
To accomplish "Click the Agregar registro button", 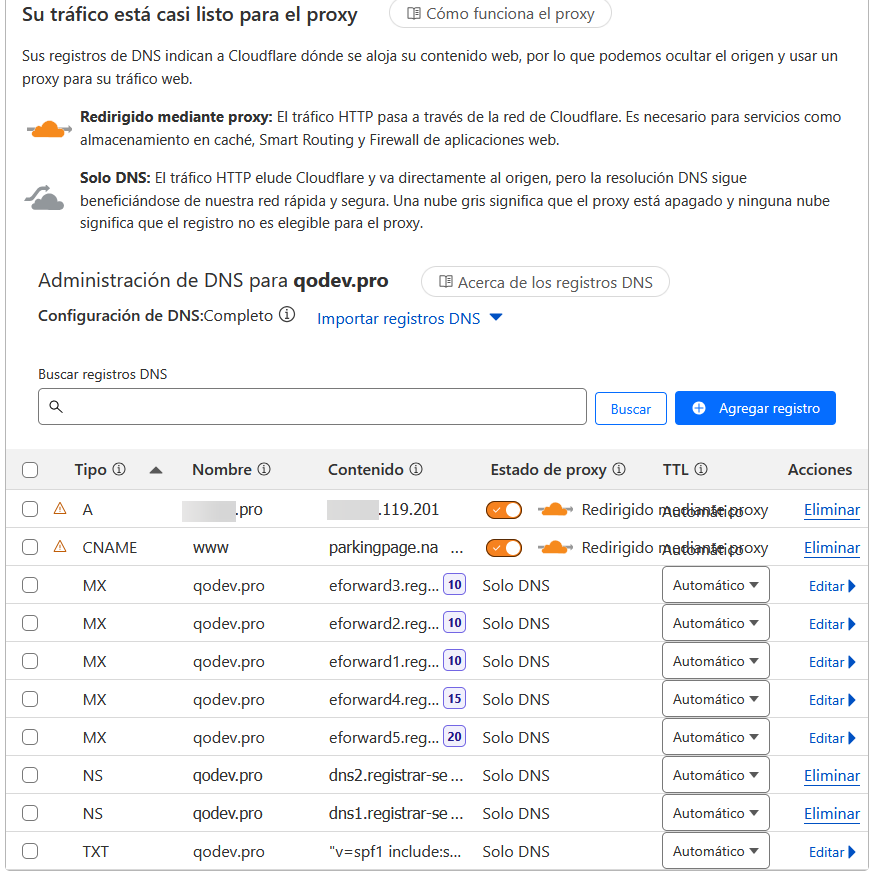I will (x=755, y=408).
